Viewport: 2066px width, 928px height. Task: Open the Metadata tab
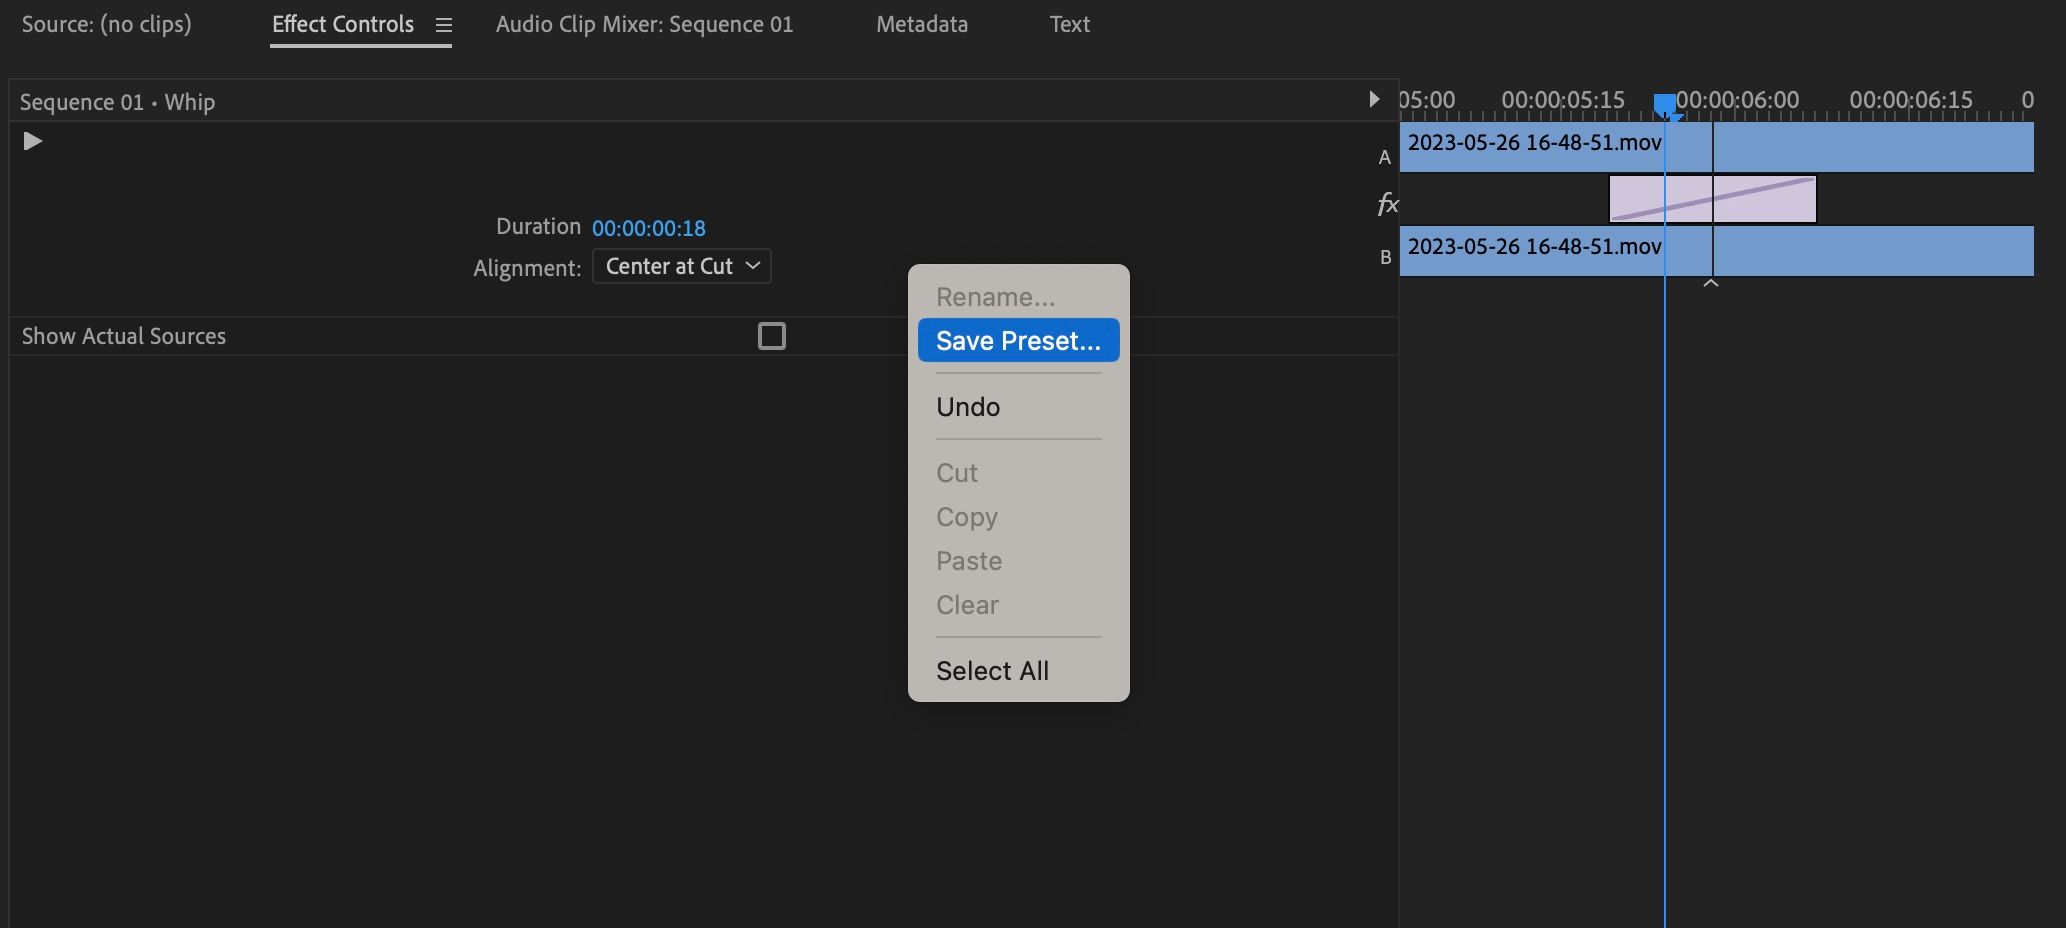click(922, 24)
